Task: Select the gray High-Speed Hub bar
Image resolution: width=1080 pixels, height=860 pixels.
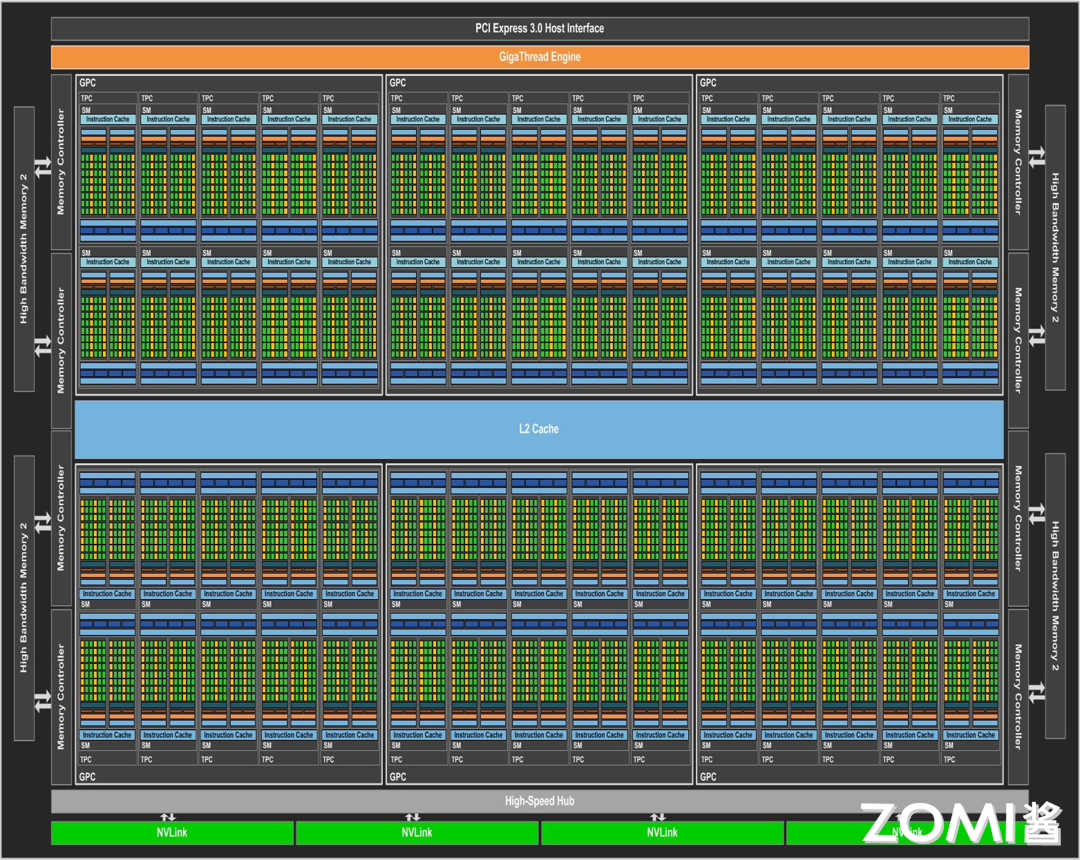Action: pos(539,801)
